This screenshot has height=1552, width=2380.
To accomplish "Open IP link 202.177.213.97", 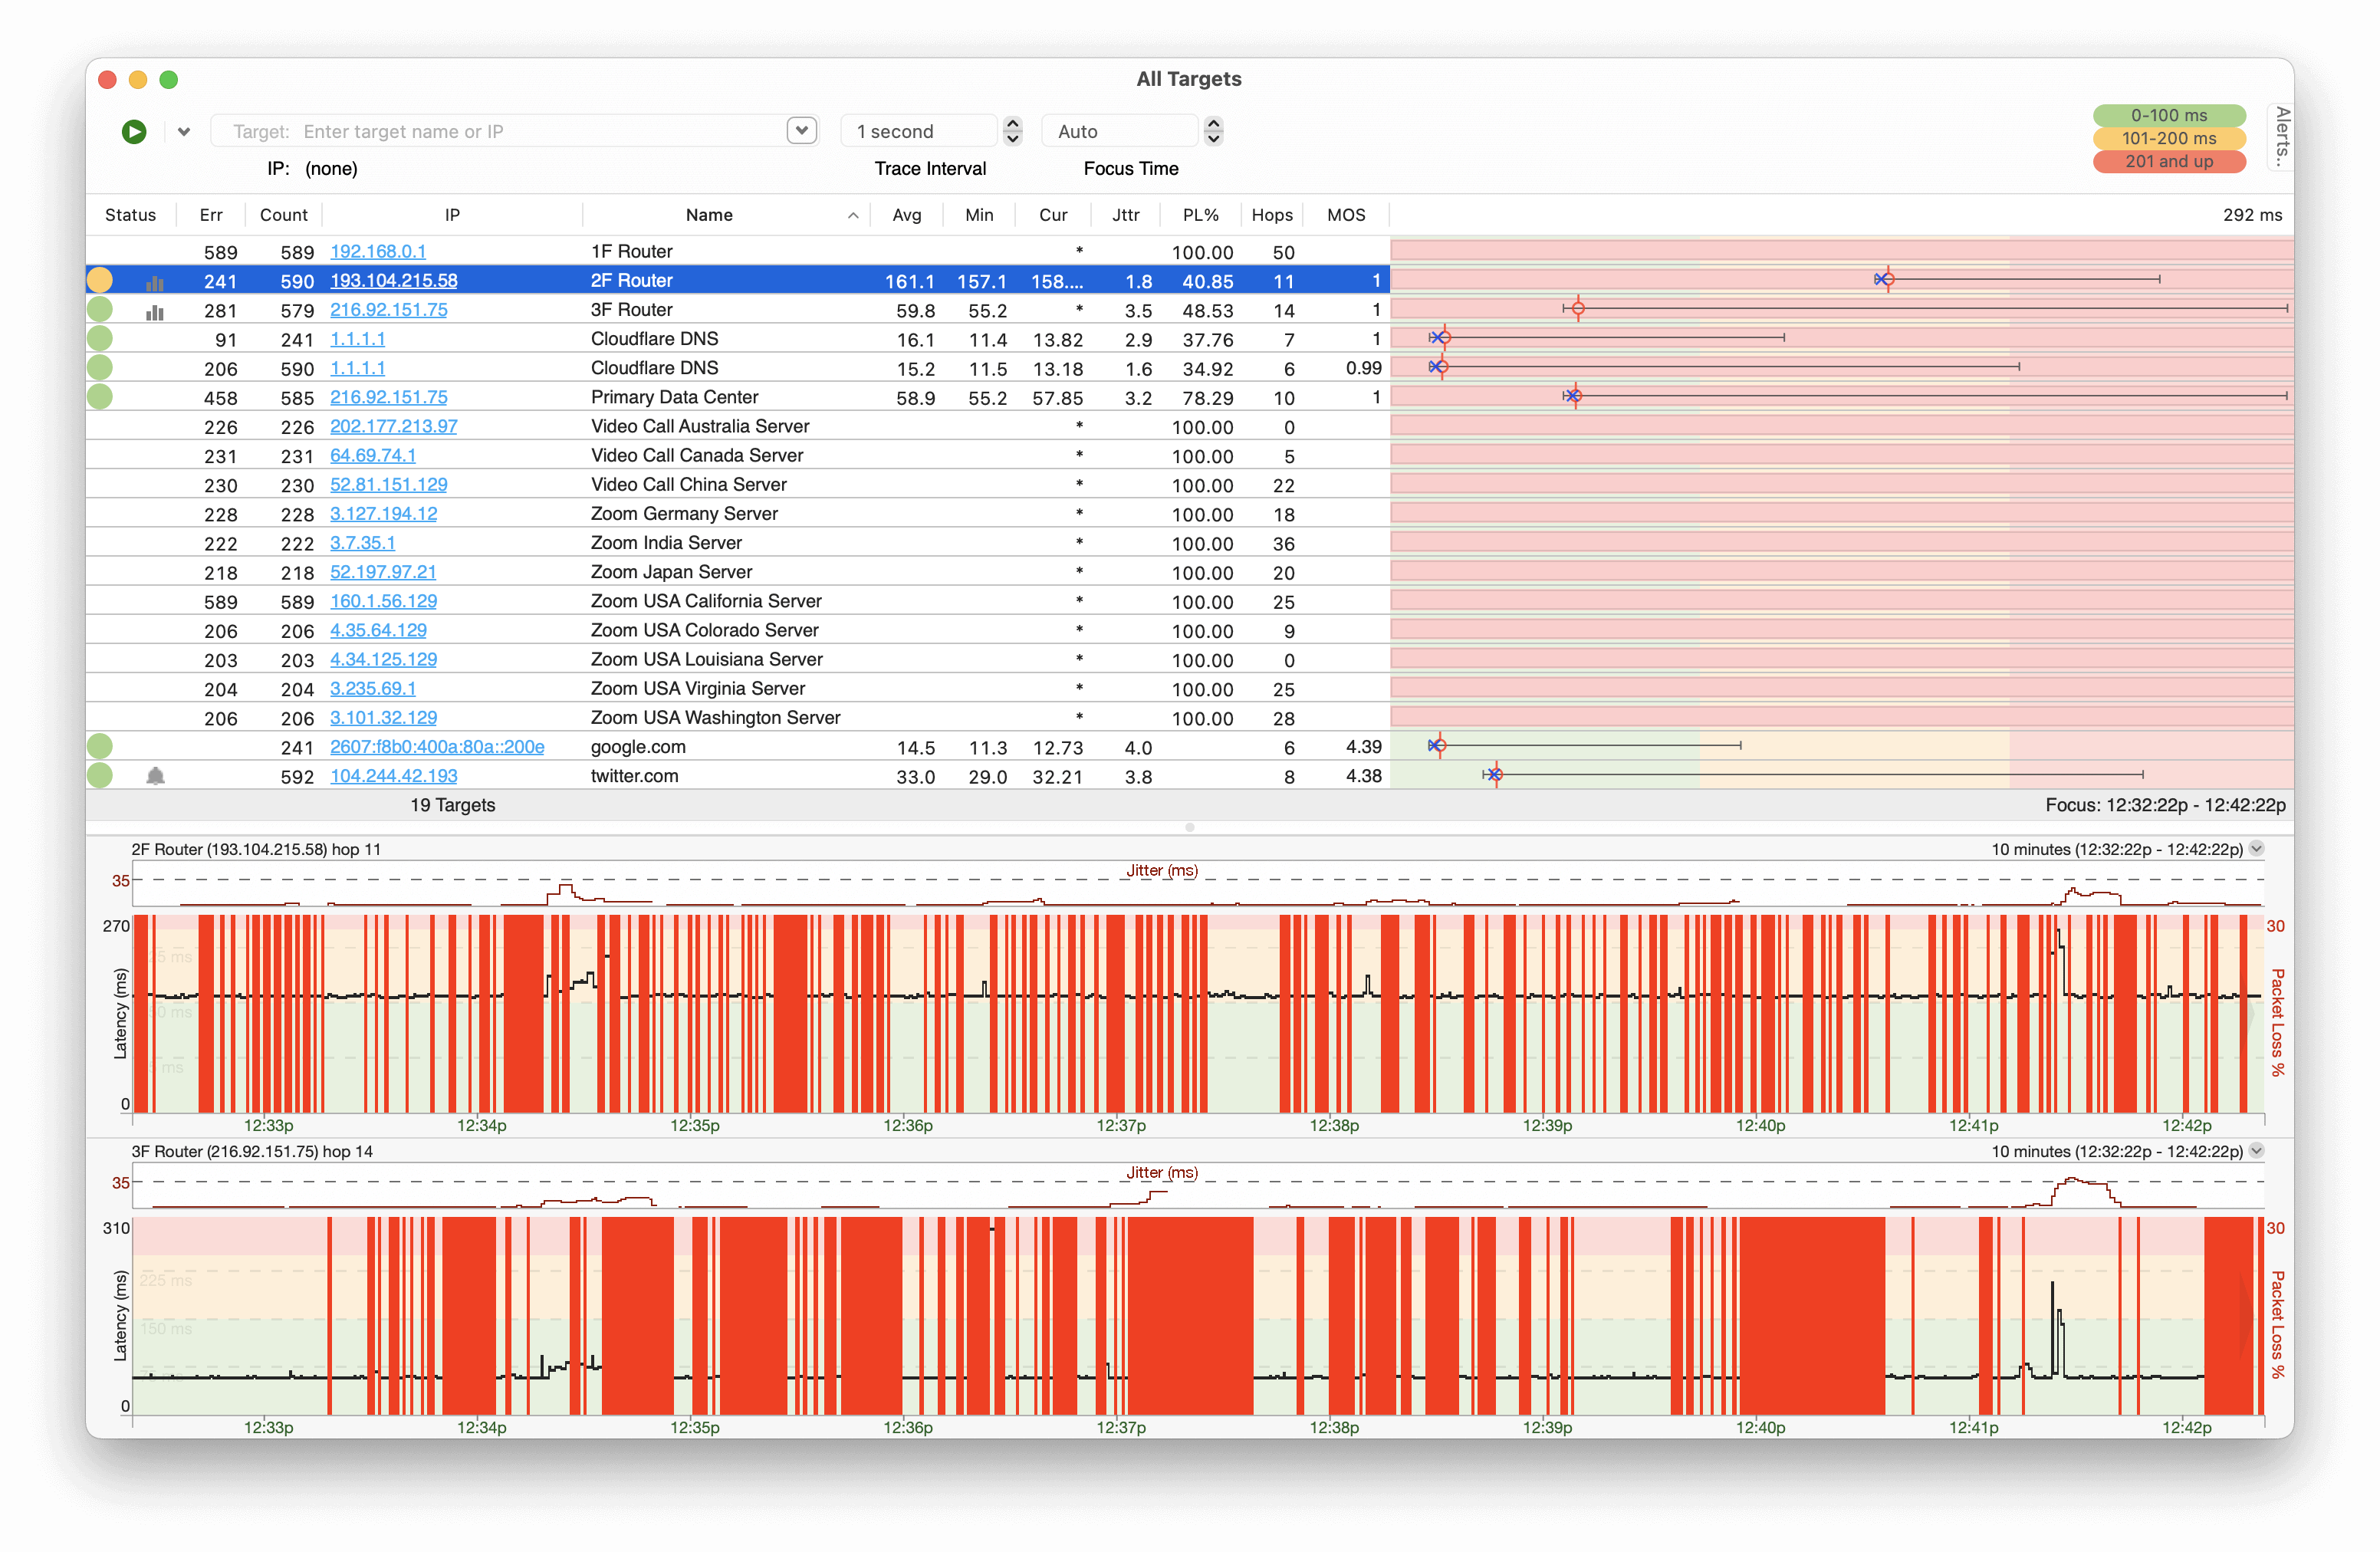I will click(394, 426).
